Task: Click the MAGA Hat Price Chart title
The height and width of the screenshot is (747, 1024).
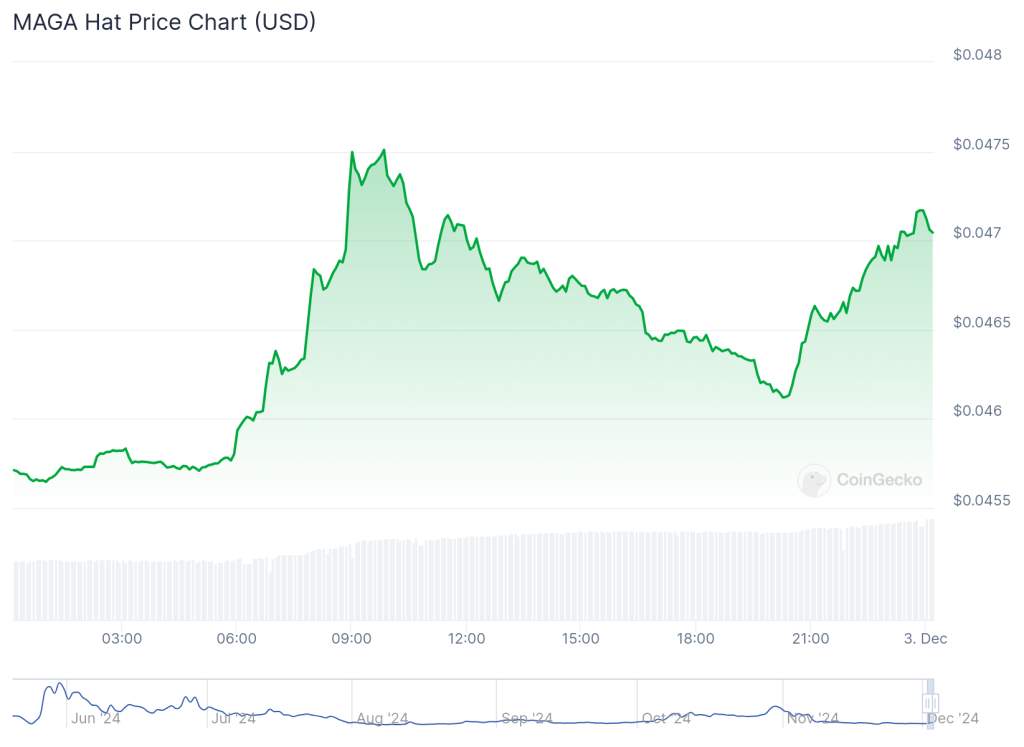Action: (164, 22)
